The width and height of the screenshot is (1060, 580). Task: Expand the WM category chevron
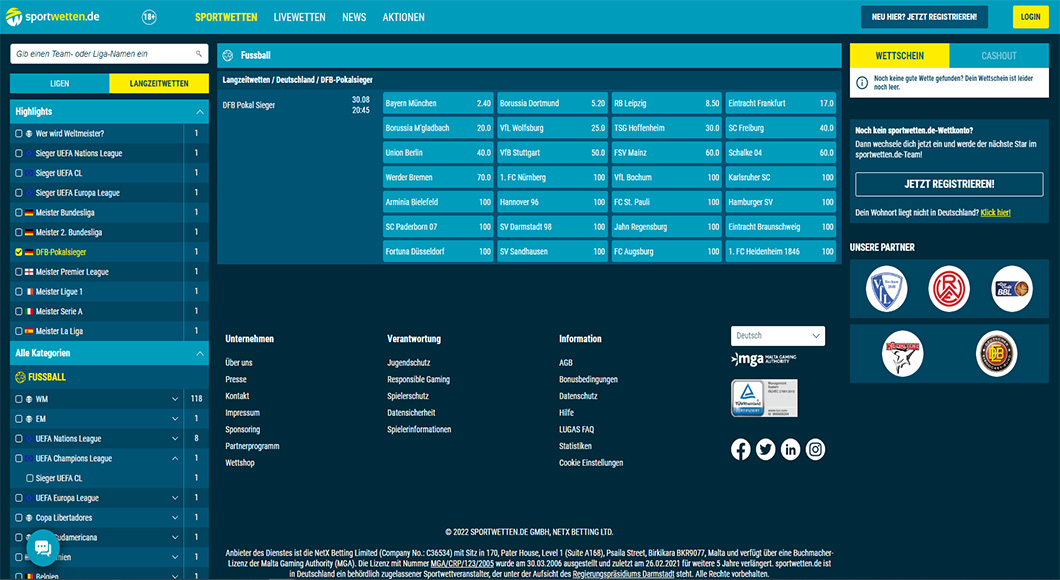pos(175,400)
